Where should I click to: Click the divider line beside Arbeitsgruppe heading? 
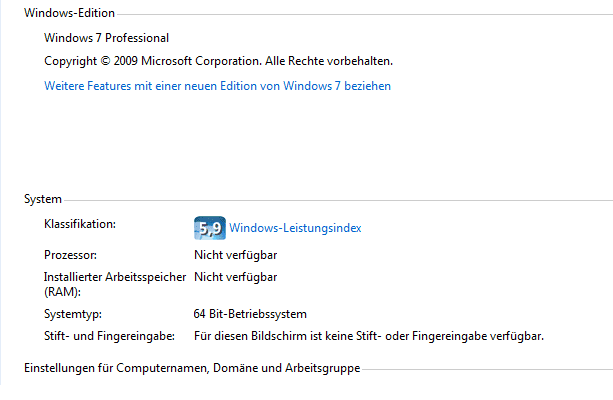(x=487, y=369)
